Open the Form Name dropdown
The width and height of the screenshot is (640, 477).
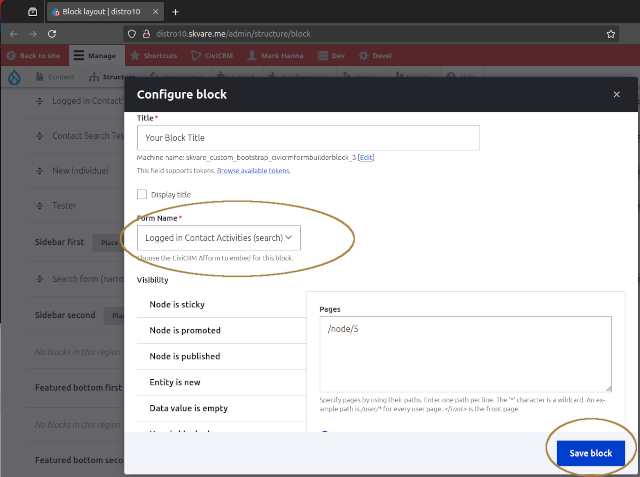click(x=219, y=238)
